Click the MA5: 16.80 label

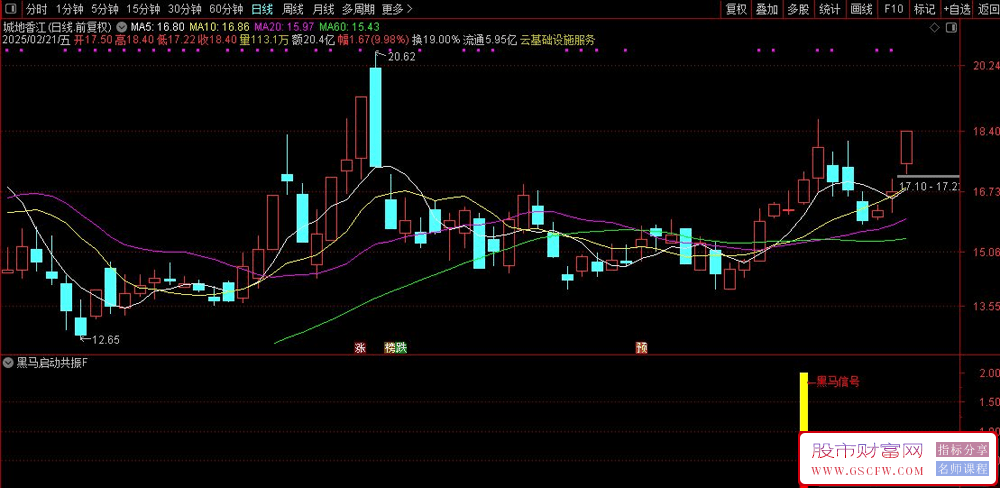158,27
